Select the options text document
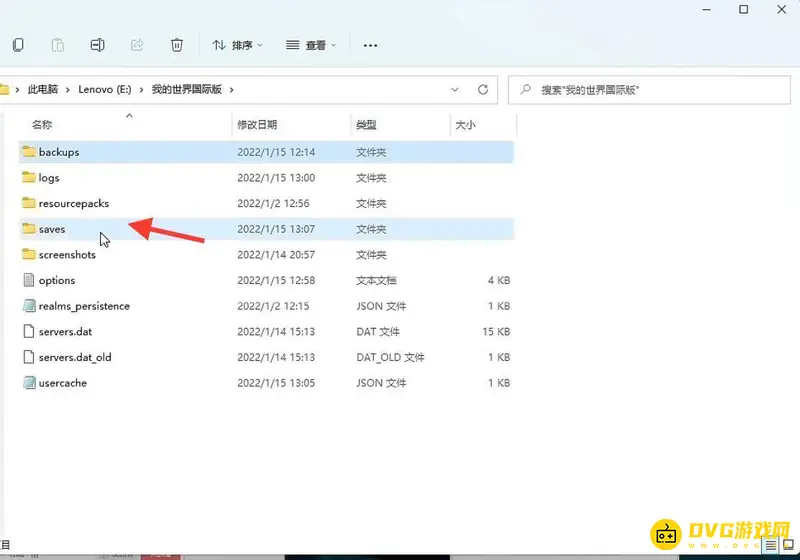Image resolution: width=800 pixels, height=560 pixels. (x=57, y=281)
